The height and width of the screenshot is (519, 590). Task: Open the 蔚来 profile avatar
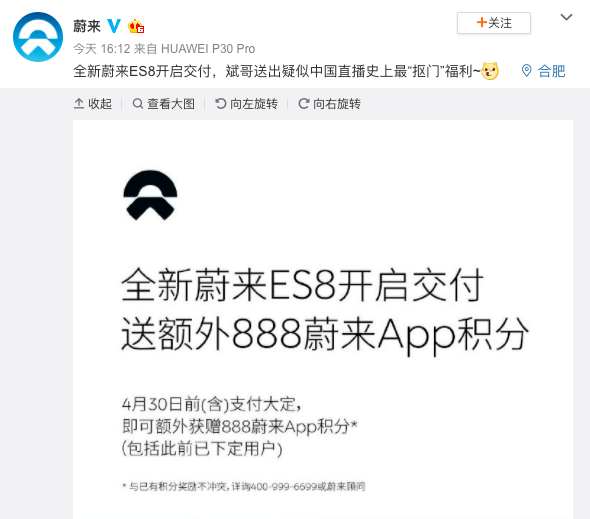point(38,37)
